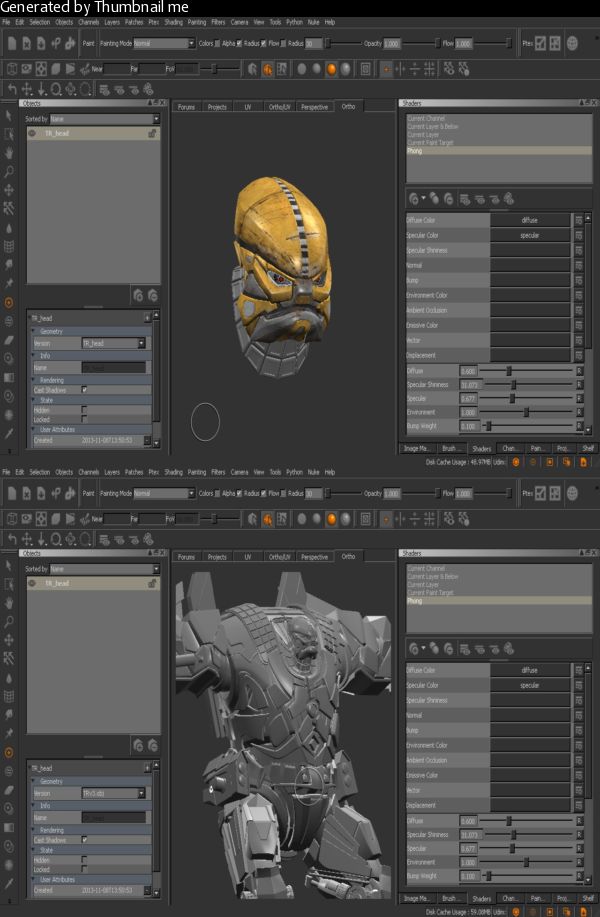Screen dimensions: 600x917
Task: Click R reset button beside Environment, gray-mech window
Action: [x=579, y=862]
